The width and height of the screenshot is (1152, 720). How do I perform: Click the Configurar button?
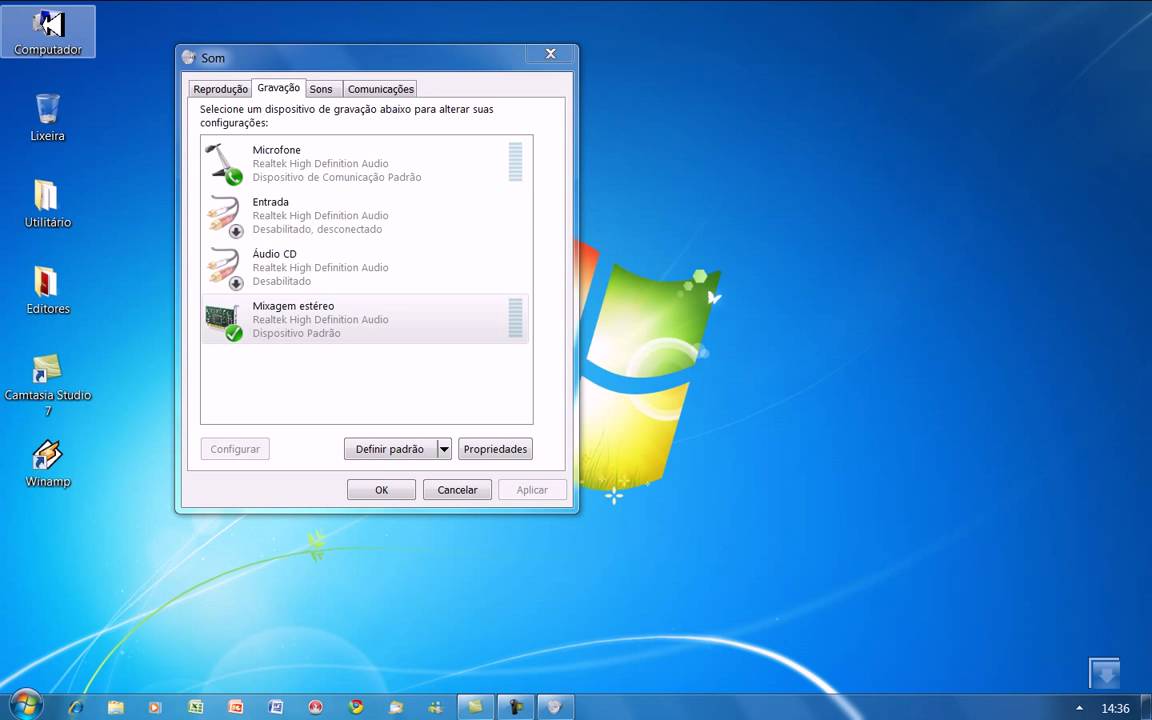[x=235, y=449]
